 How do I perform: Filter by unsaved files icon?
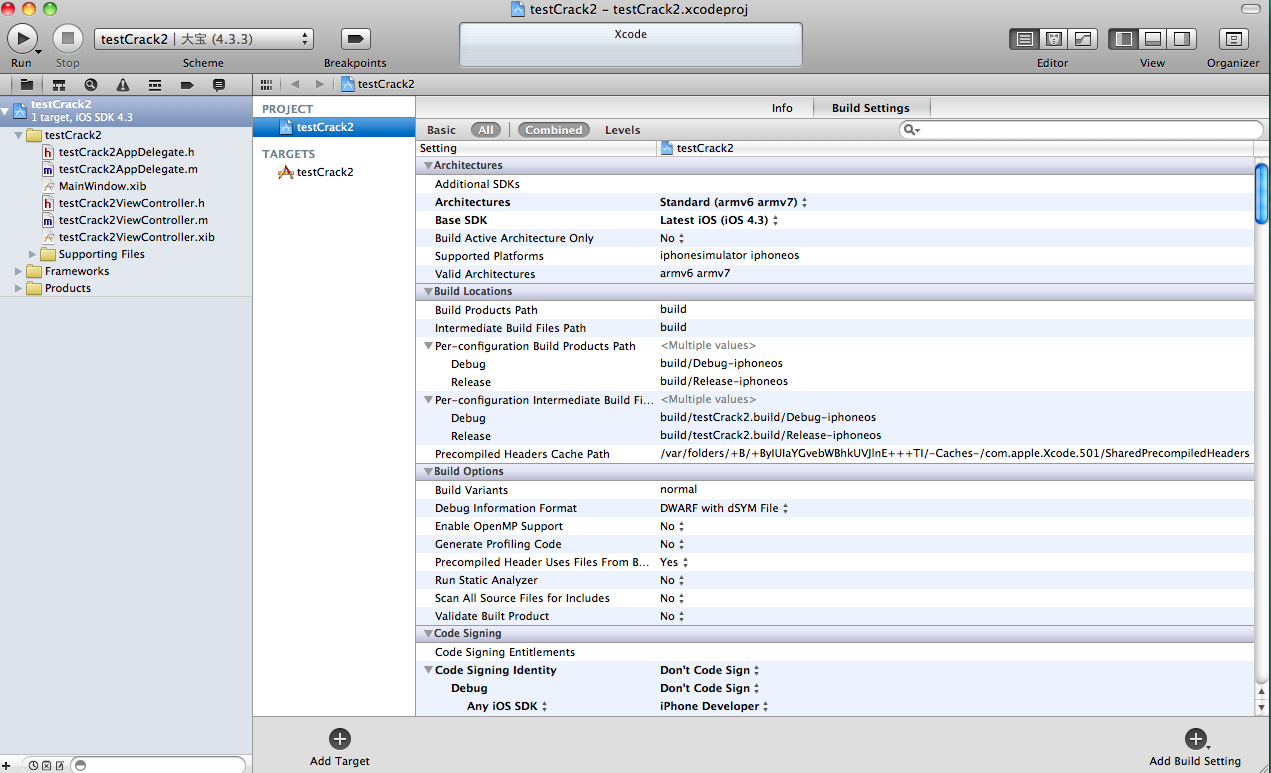59,765
